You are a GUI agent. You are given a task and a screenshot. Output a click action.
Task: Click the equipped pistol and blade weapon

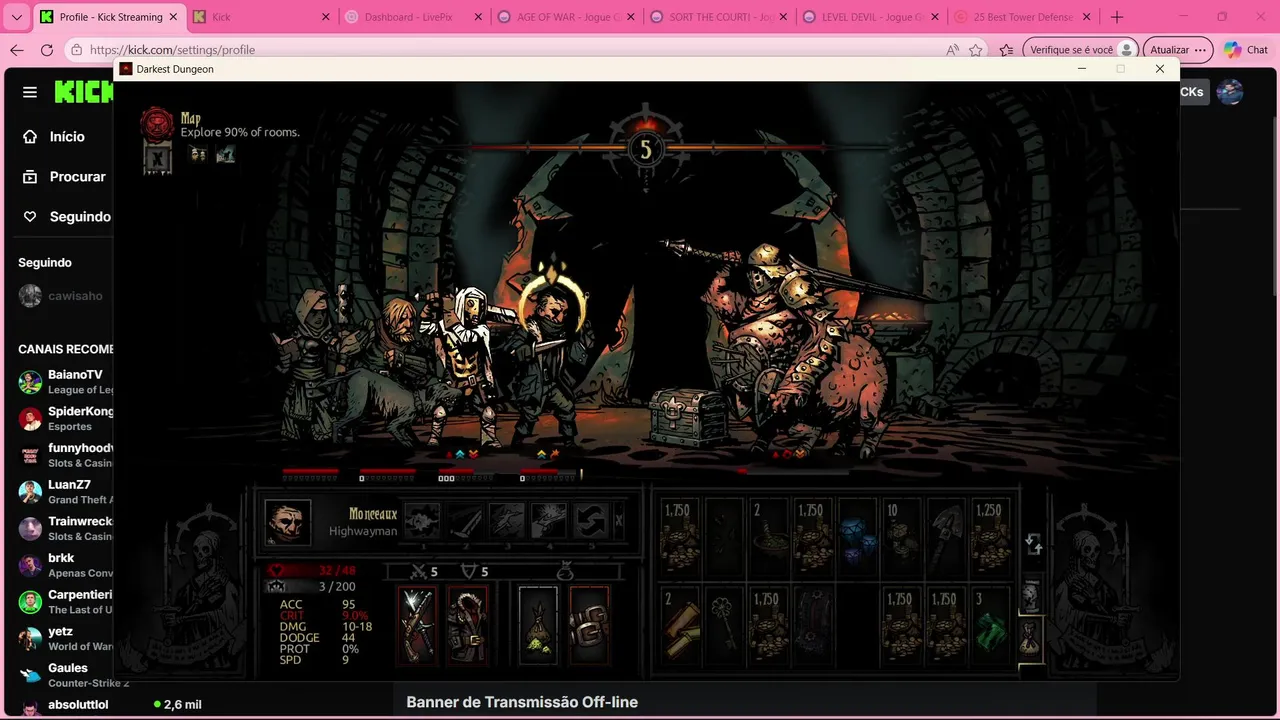[418, 624]
